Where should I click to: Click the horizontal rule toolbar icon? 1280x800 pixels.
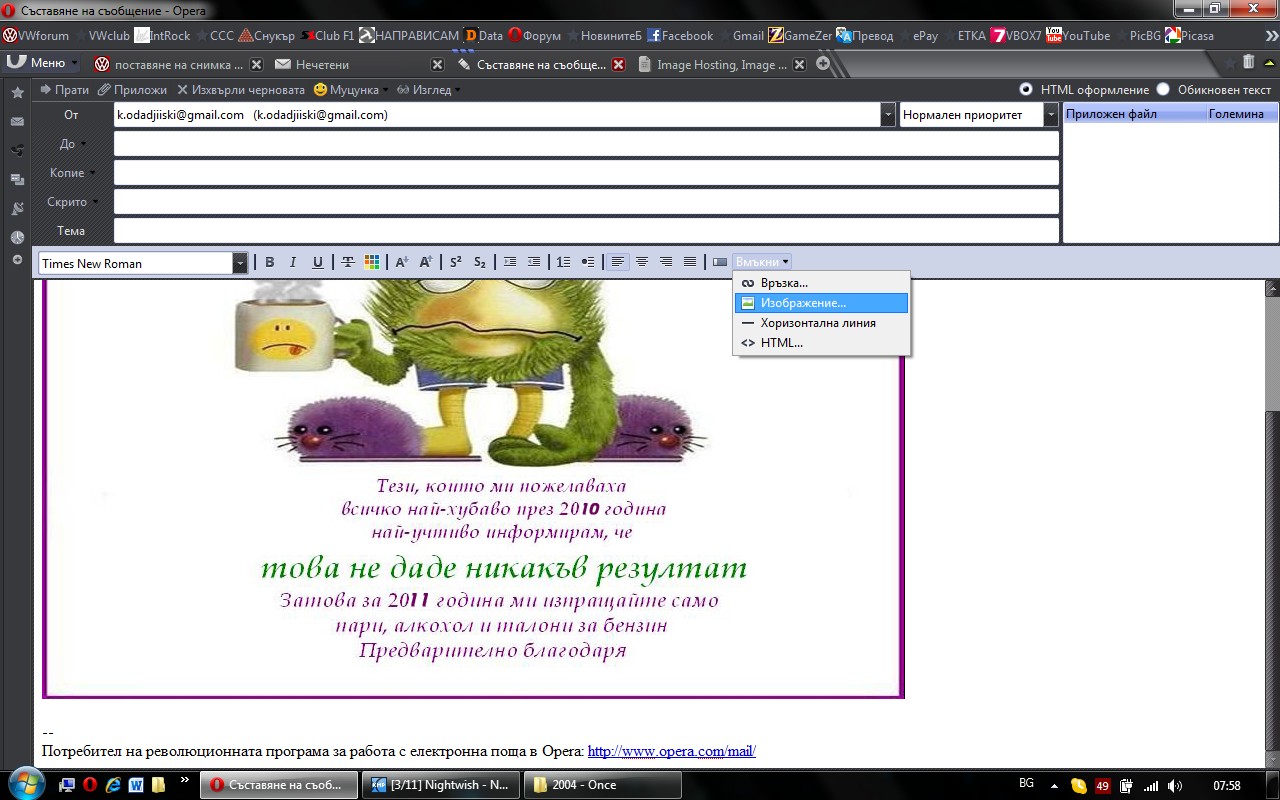coord(720,262)
